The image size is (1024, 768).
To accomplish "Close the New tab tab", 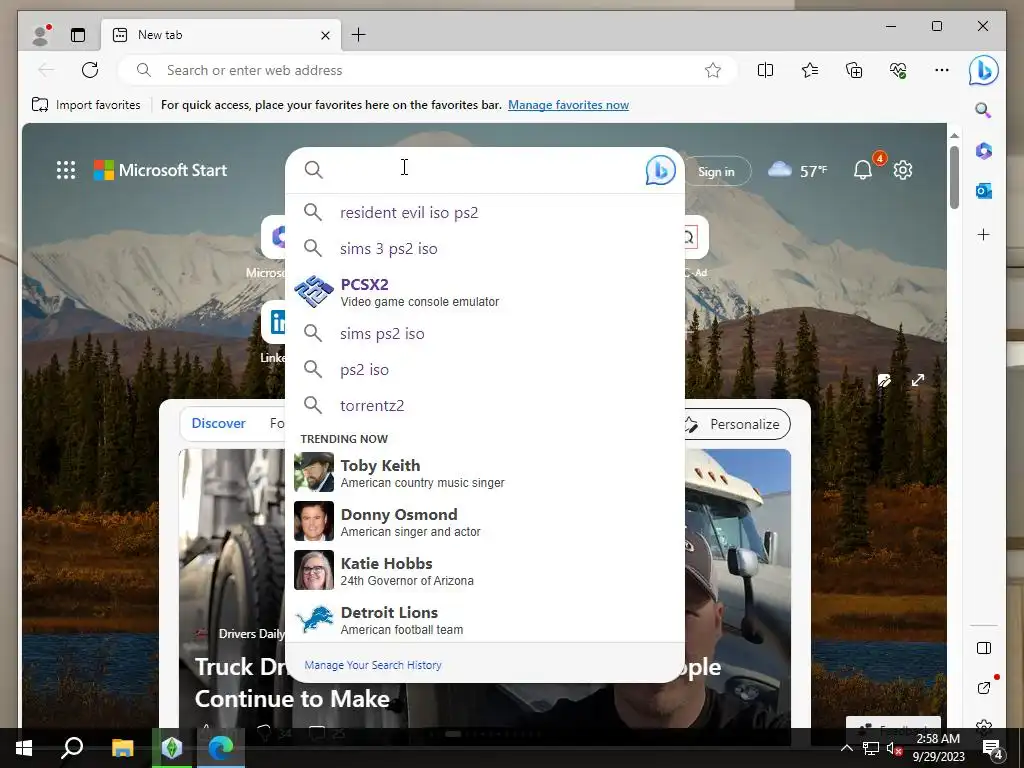I will tap(325, 35).
